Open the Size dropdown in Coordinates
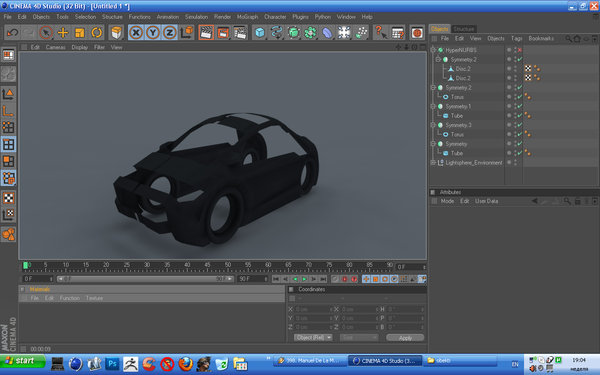This screenshot has width=600, height=375. [x=359, y=338]
